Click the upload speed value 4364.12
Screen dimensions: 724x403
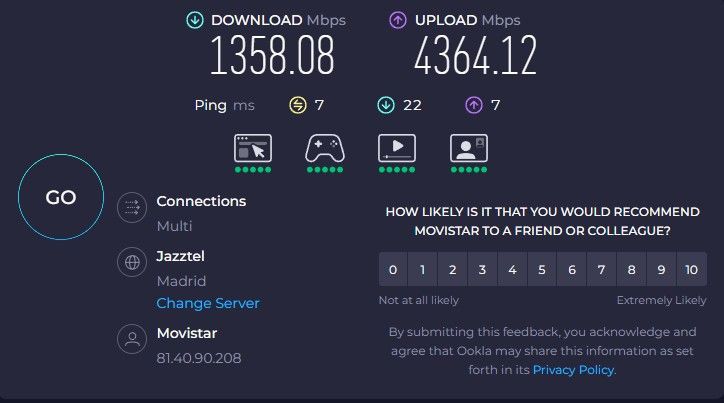click(475, 56)
